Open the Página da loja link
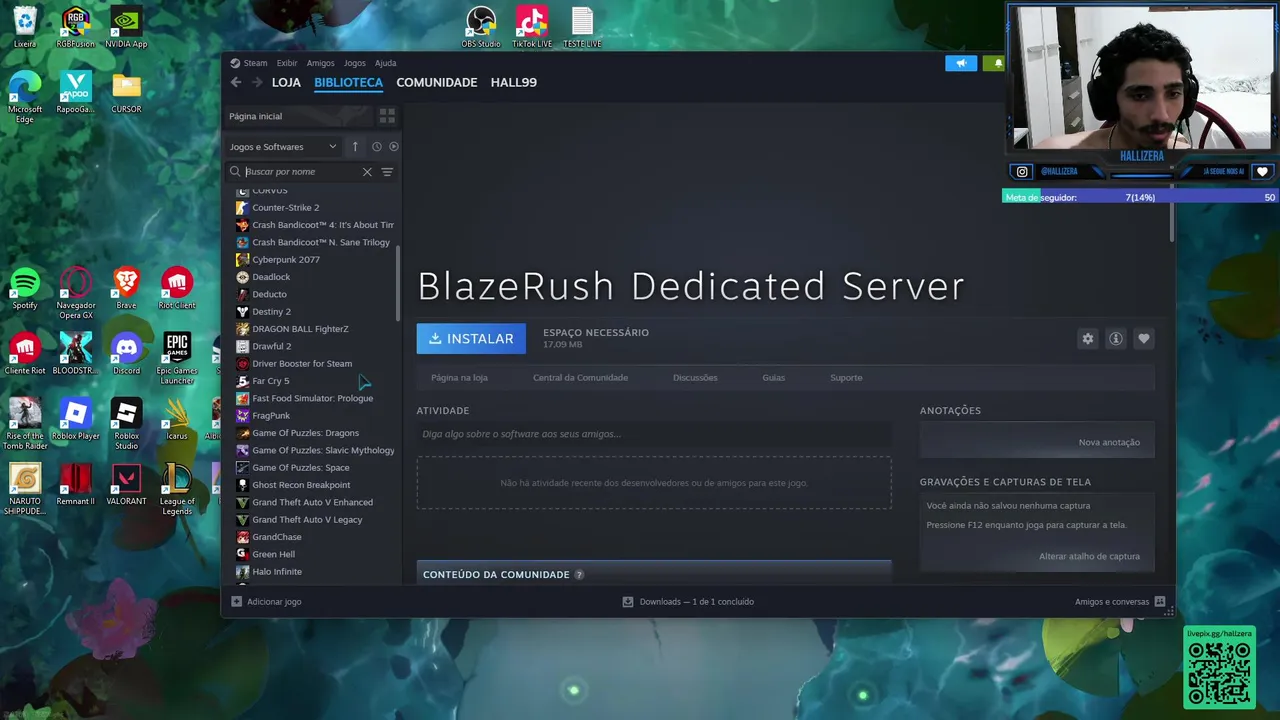Viewport: 1280px width, 720px height. [459, 378]
